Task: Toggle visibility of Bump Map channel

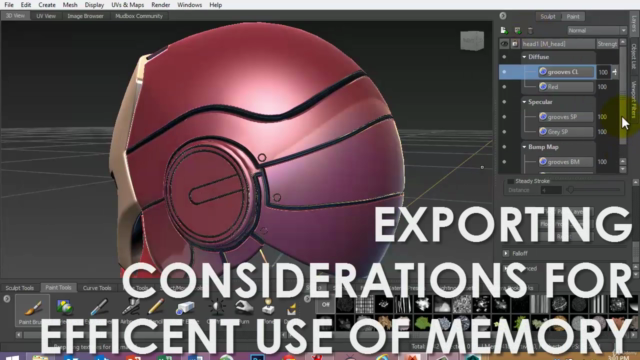Action: (504, 147)
